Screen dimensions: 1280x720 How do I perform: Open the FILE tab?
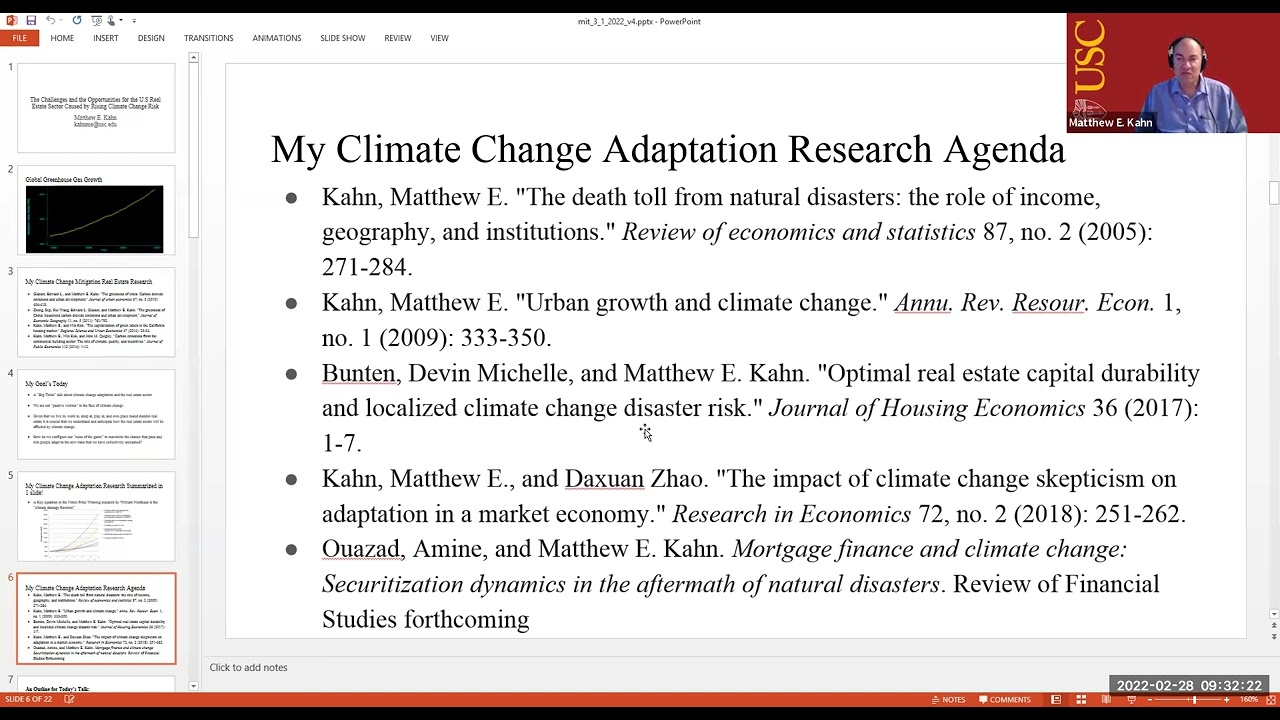click(x=19, y=38)
